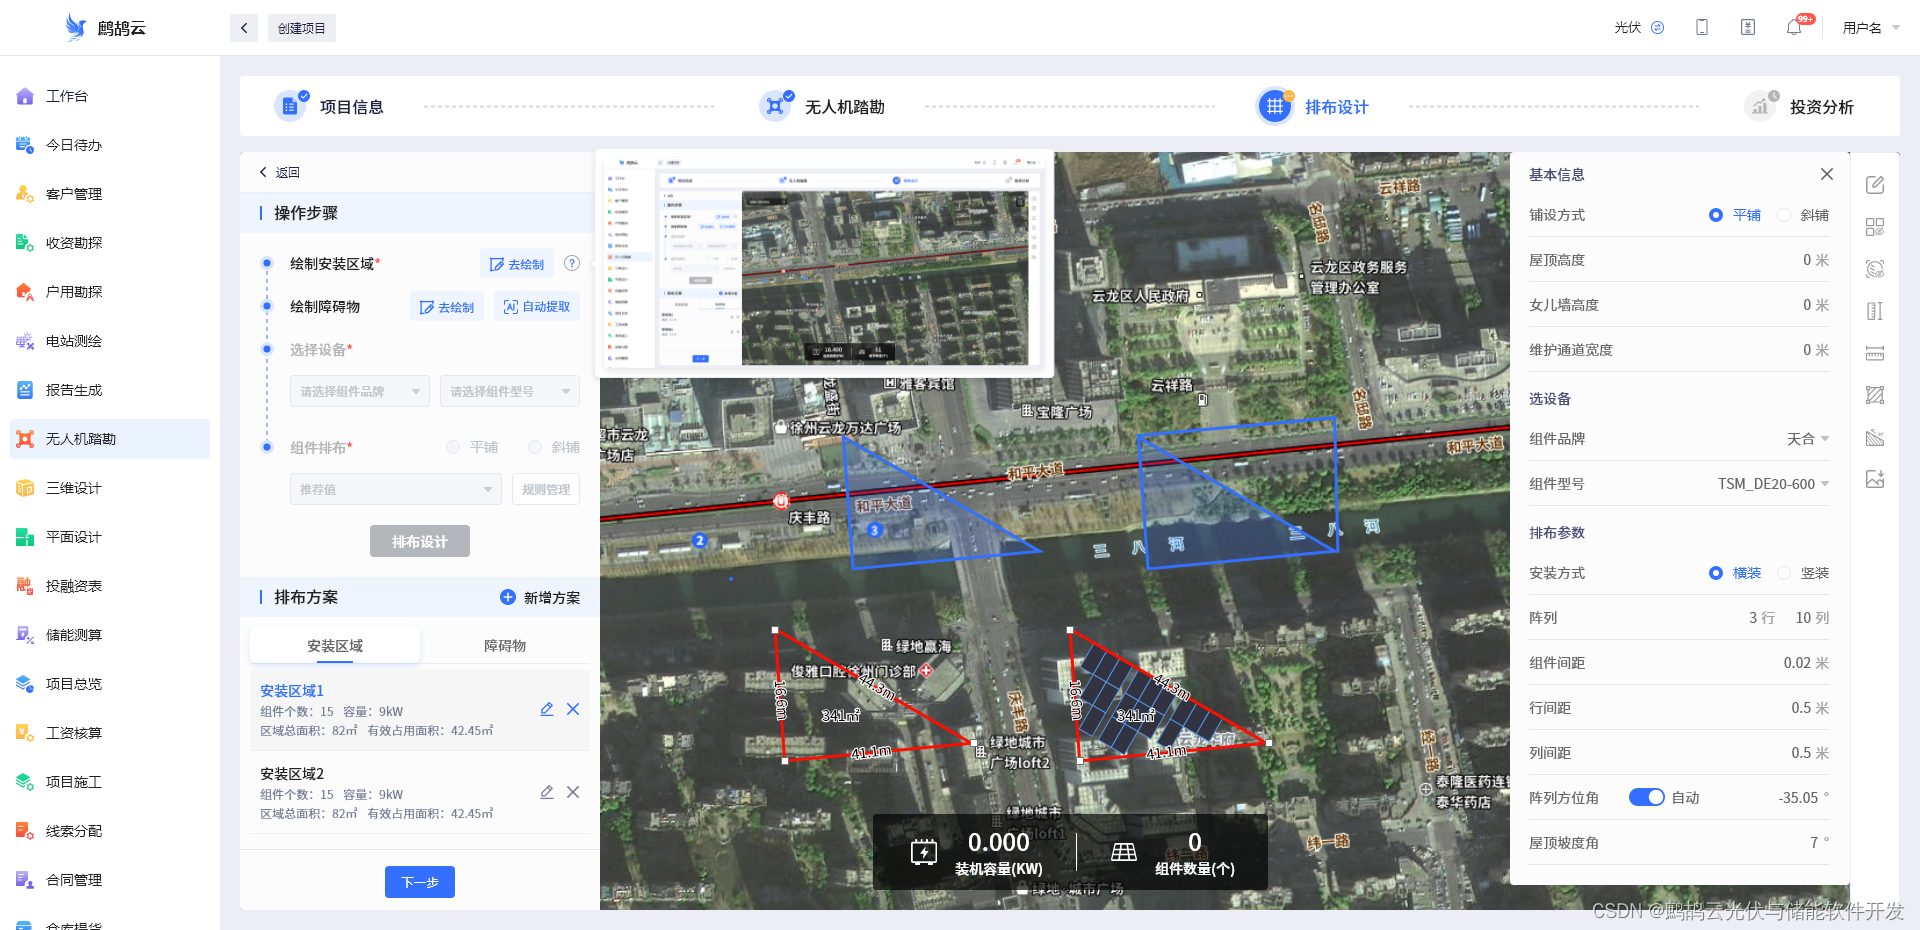Click the grid layout tool in the right toolbar
1920x930 pixels.
click(x=1875, y=227)
